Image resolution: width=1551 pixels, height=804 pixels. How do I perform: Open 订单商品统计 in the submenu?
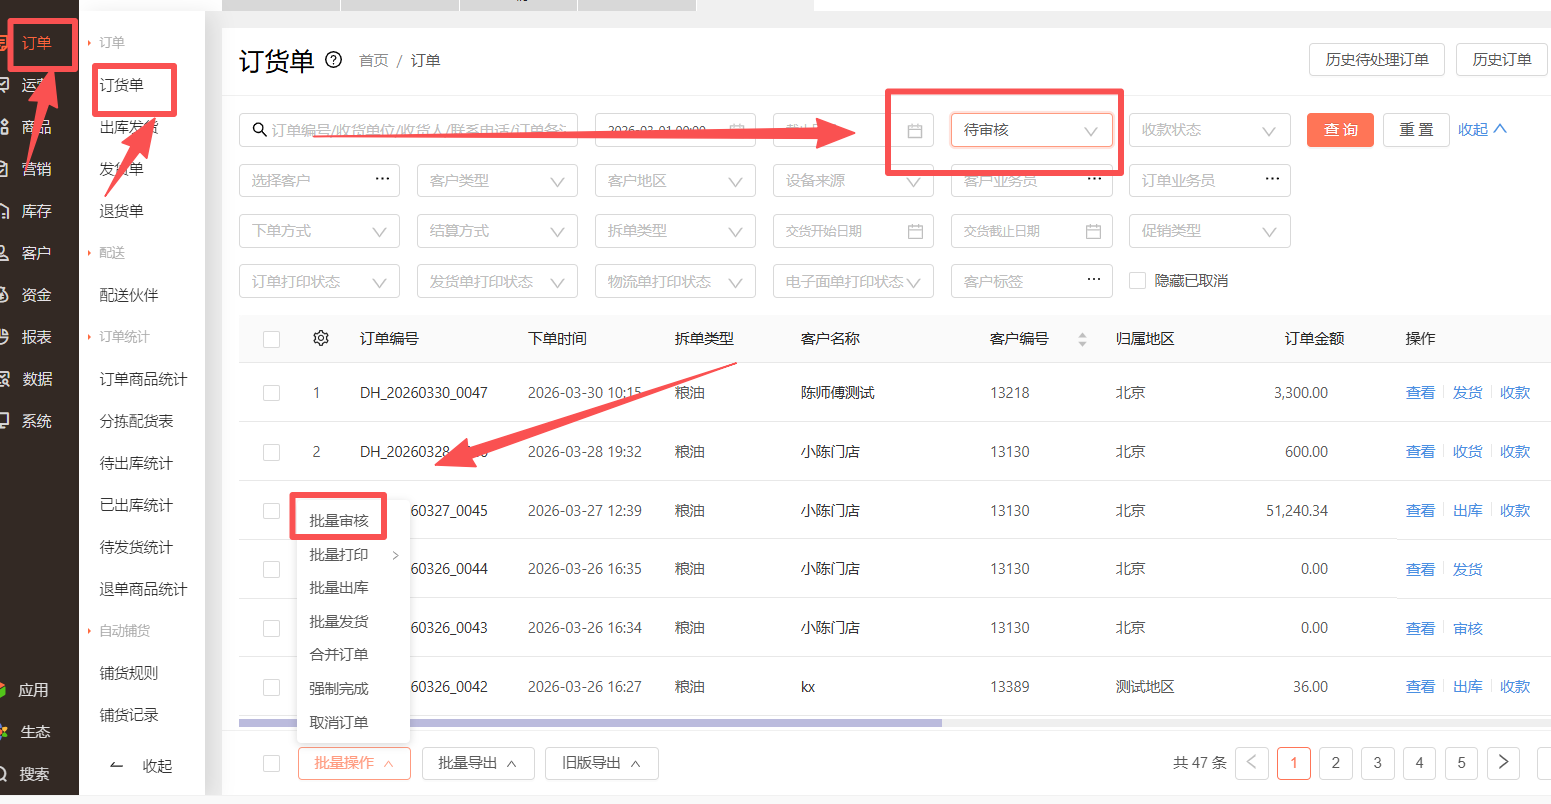(x=143, y=379)
